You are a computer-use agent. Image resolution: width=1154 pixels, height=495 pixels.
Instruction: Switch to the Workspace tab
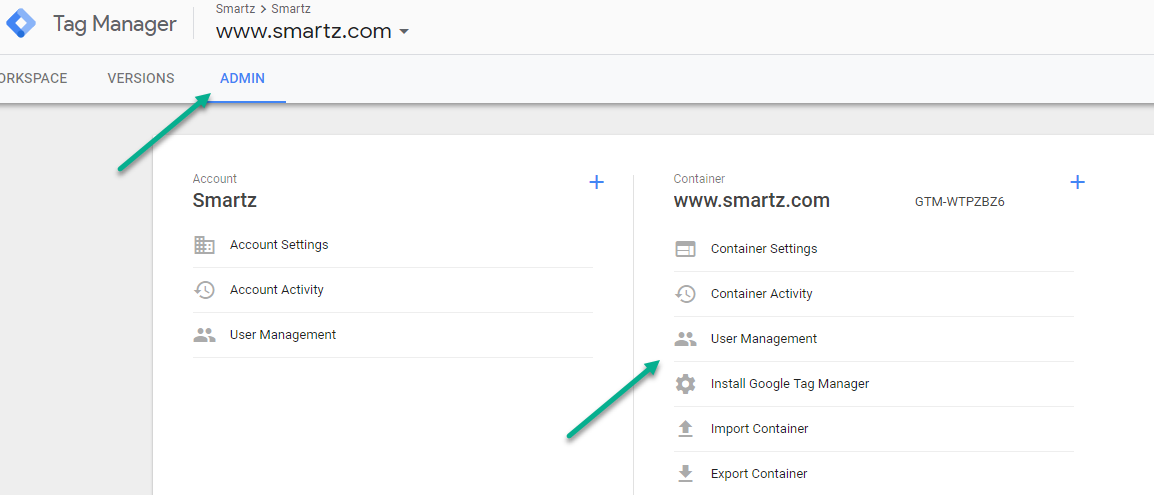33,79
